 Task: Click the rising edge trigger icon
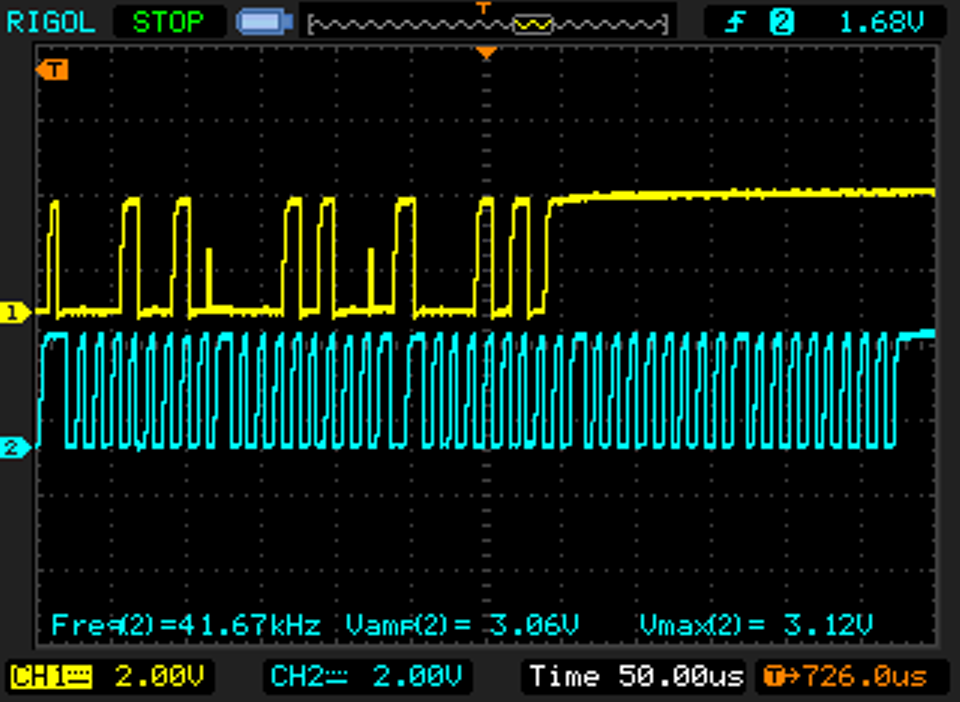[x=735, y=23]
